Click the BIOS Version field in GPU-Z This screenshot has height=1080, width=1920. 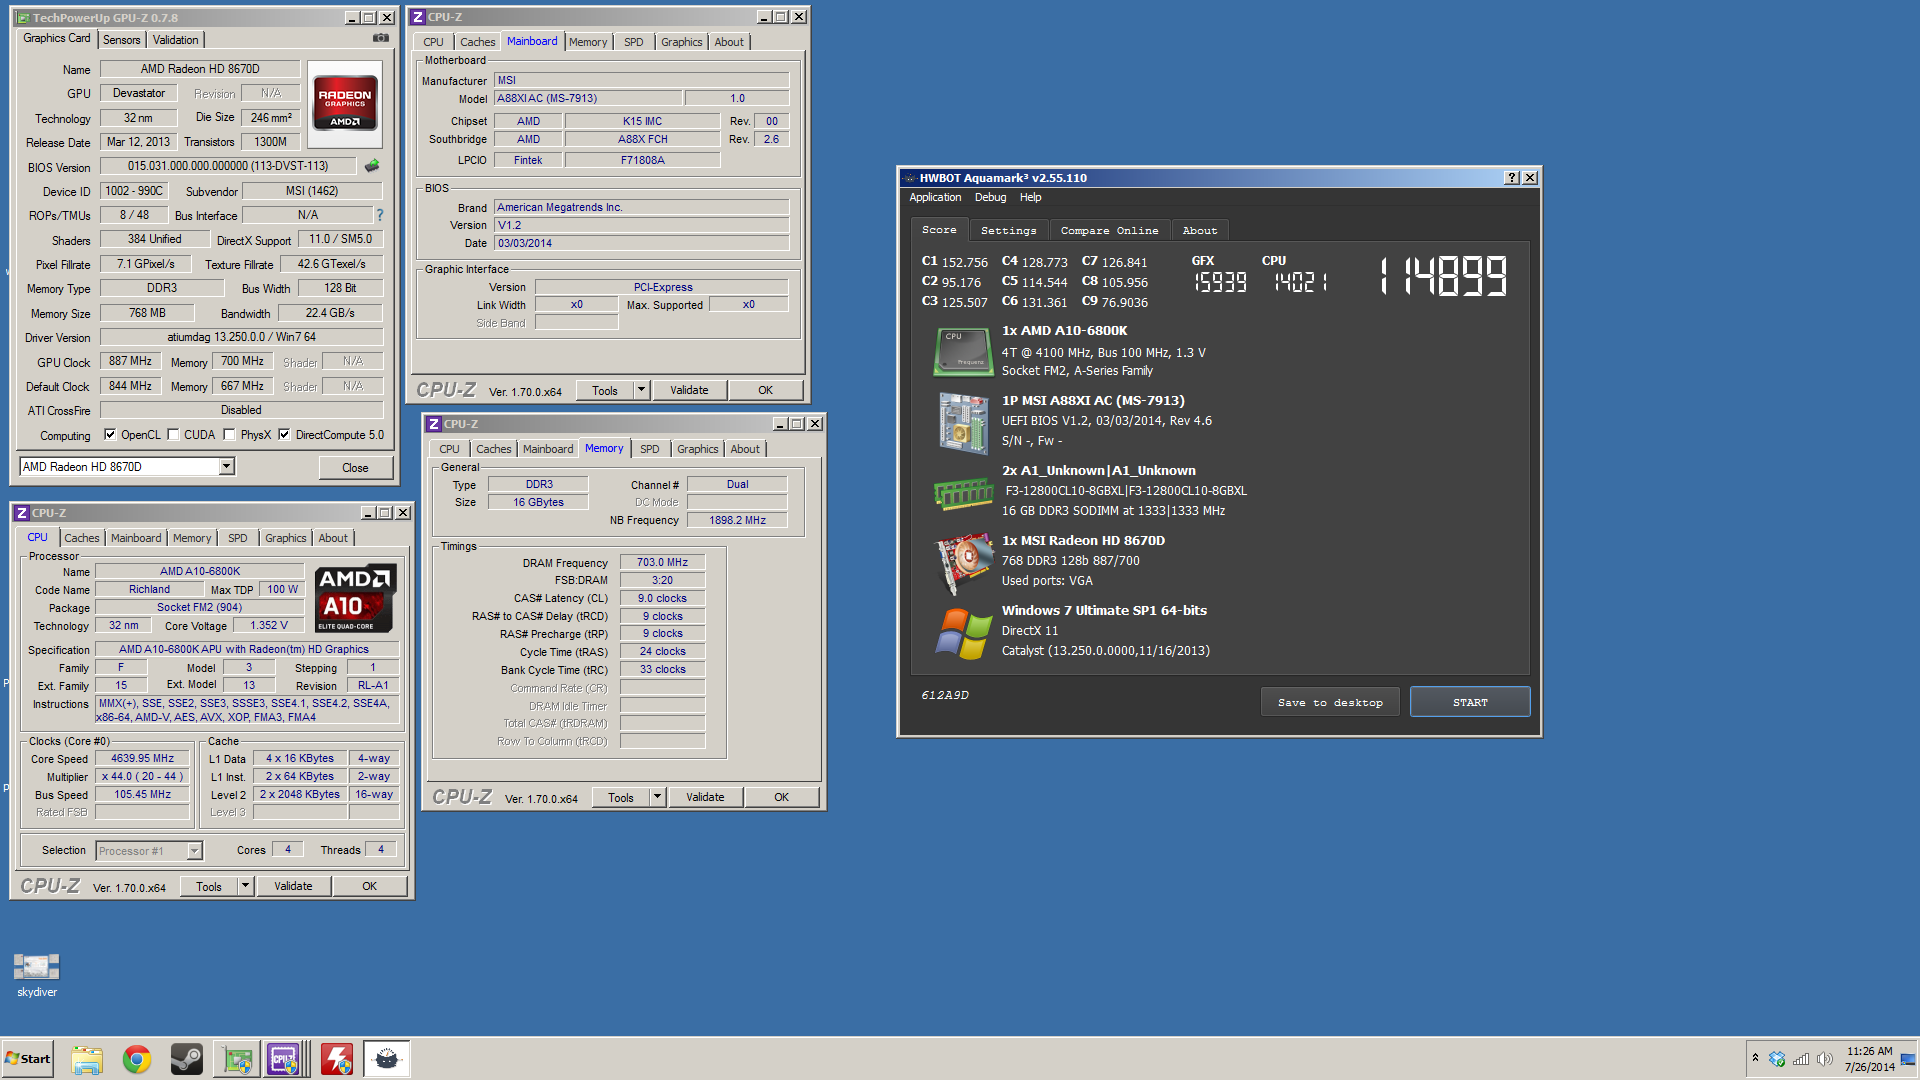[228, 166]
